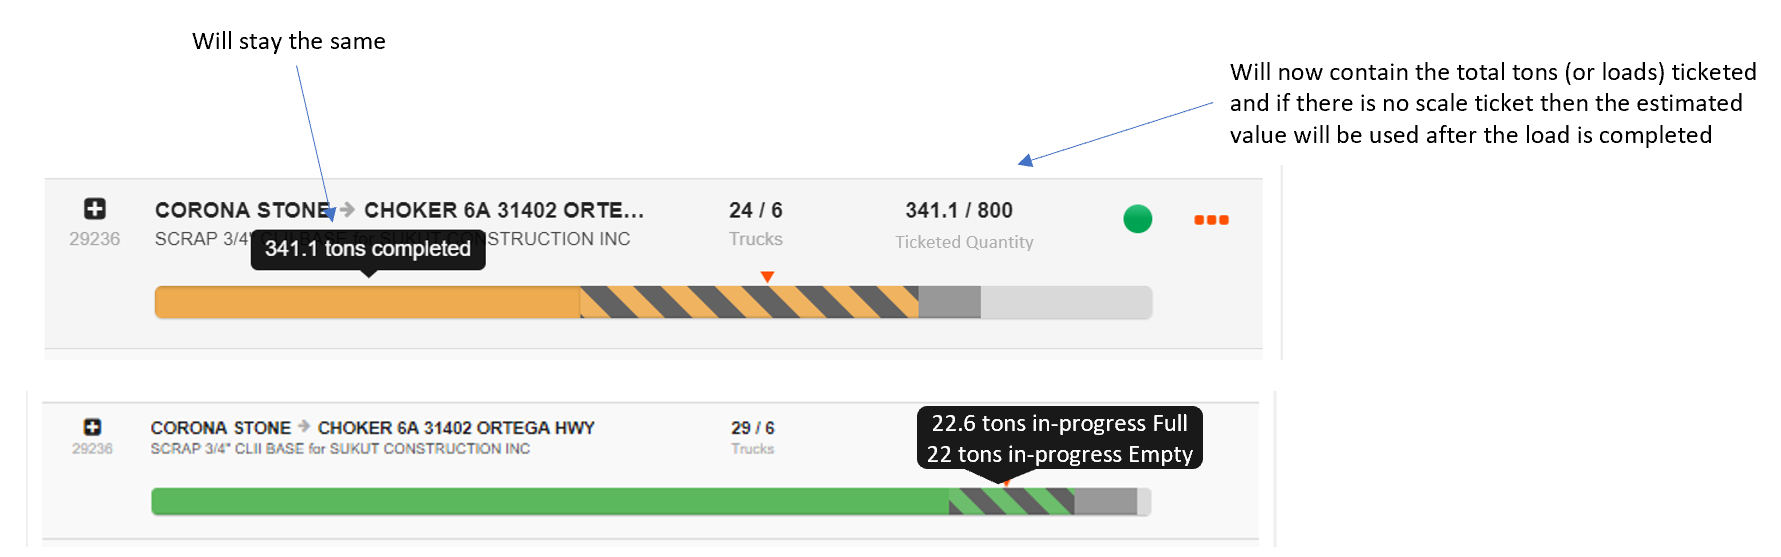The height and width of the screenshot is (557, 1781).
Task: Click the gray segment of green bar
Action: (1105, 501)
